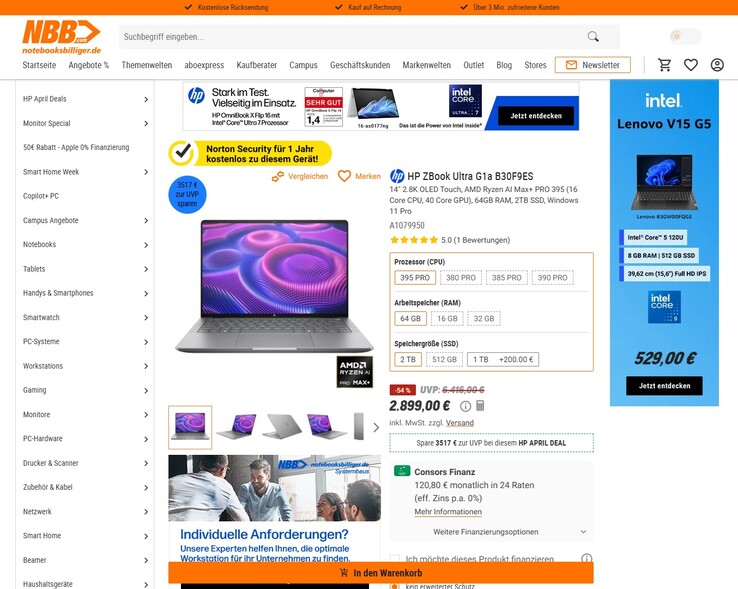Click the main laptop product image
The width and height of the screenshot is (738, 589).
click(x=274, y=286)
